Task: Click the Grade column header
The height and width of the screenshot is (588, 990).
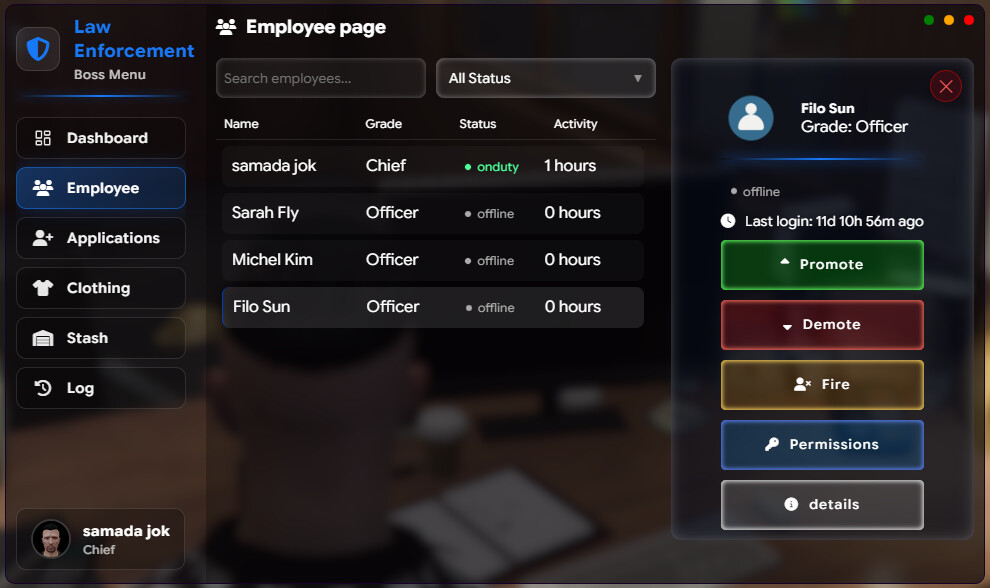Action: point(383,124)
